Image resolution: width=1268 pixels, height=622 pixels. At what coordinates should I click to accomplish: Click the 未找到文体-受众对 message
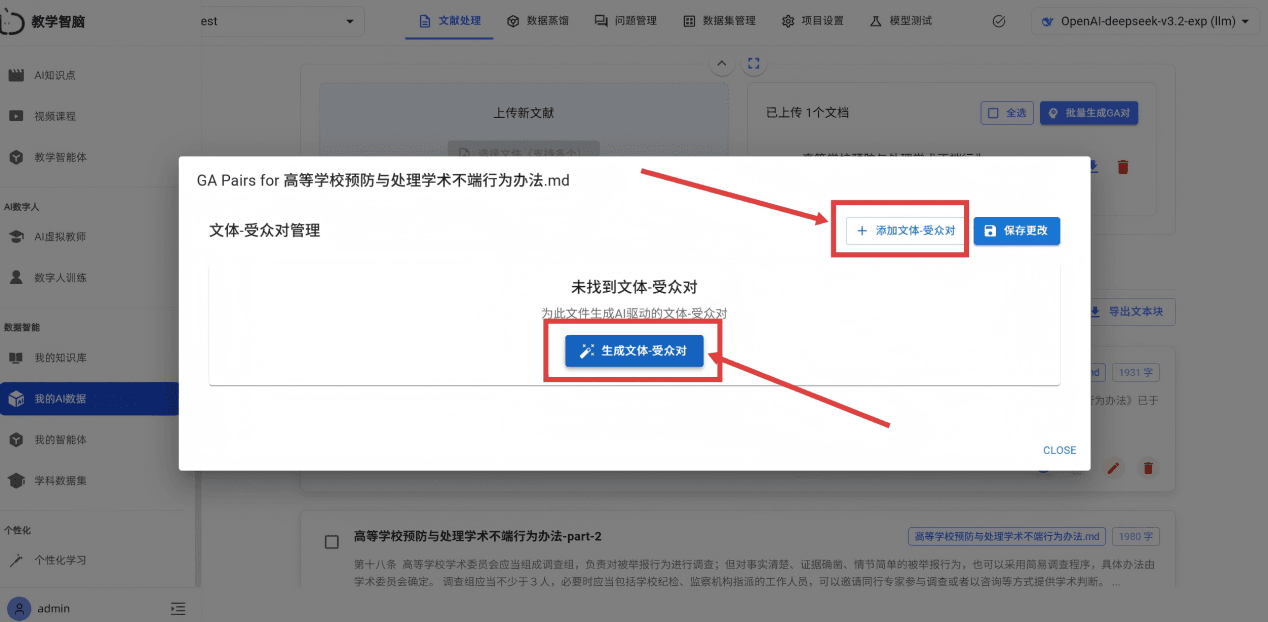pyautogui.click(x=634, y=287)
